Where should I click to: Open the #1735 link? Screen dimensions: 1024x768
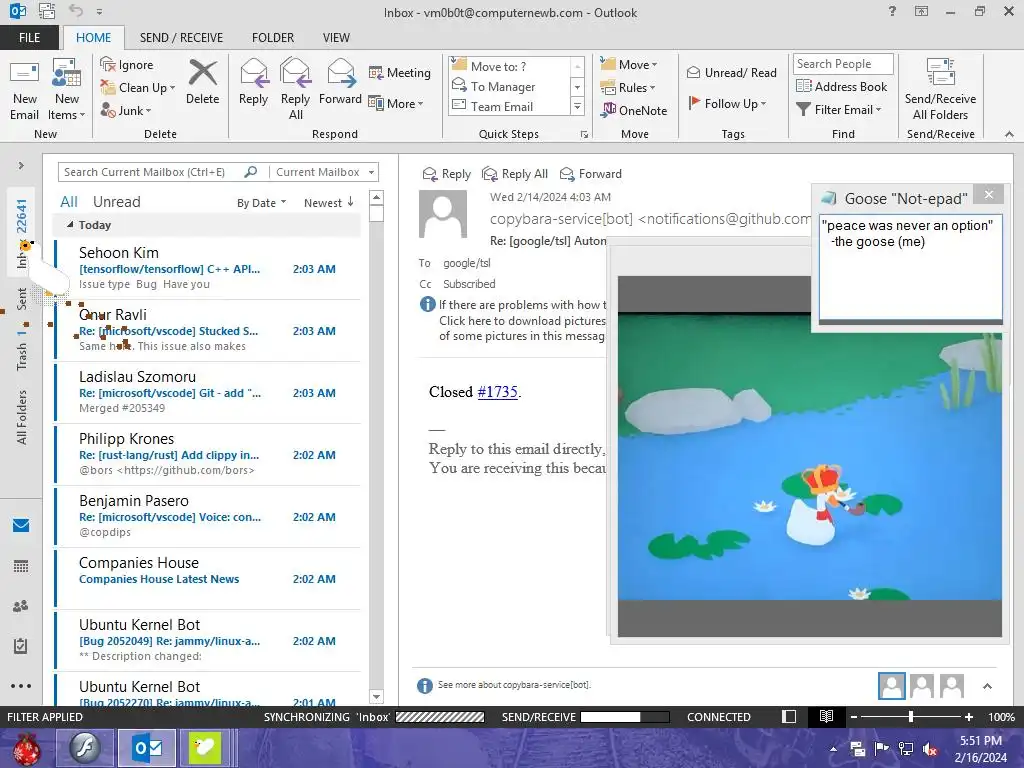(498, 392)
